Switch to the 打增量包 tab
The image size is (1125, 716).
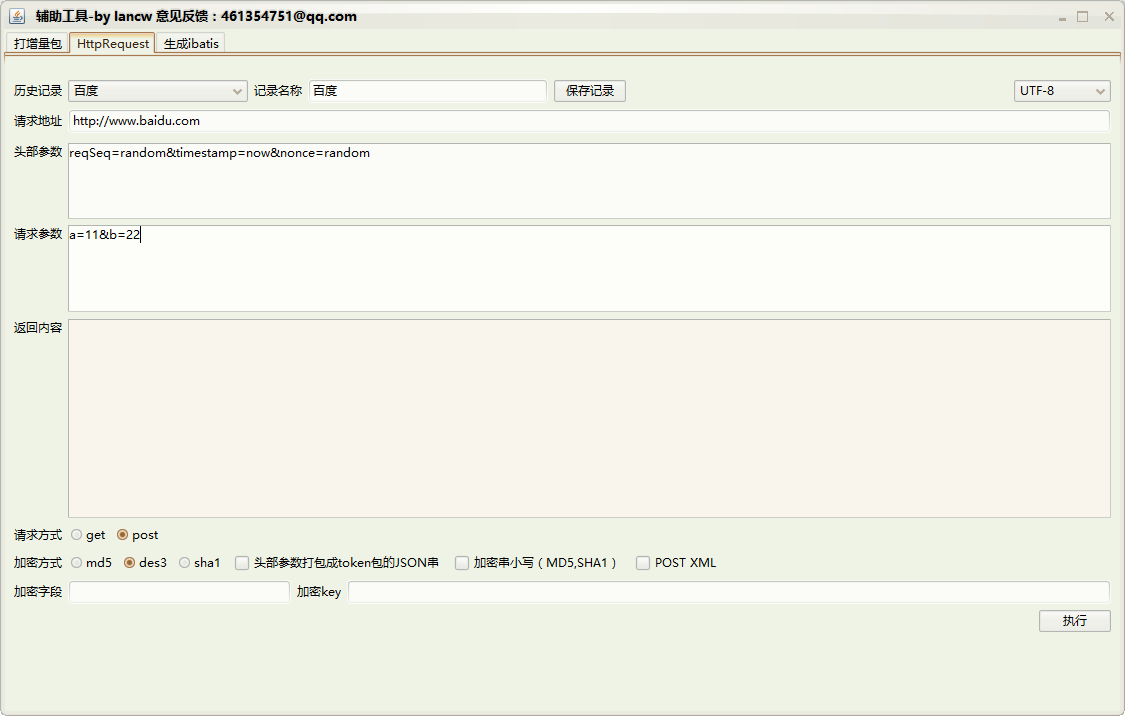[x=37, y=44]
